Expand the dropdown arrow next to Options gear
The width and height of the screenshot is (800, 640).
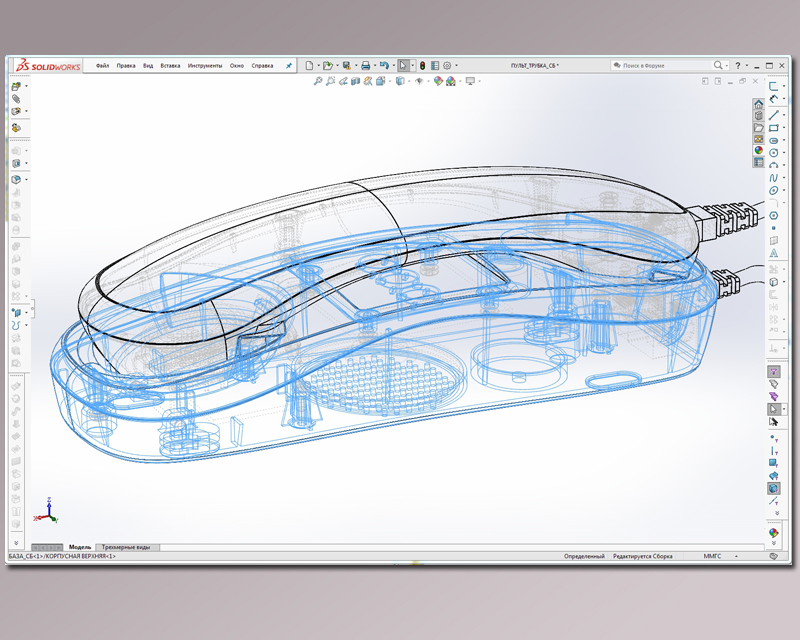pos(456,65)
